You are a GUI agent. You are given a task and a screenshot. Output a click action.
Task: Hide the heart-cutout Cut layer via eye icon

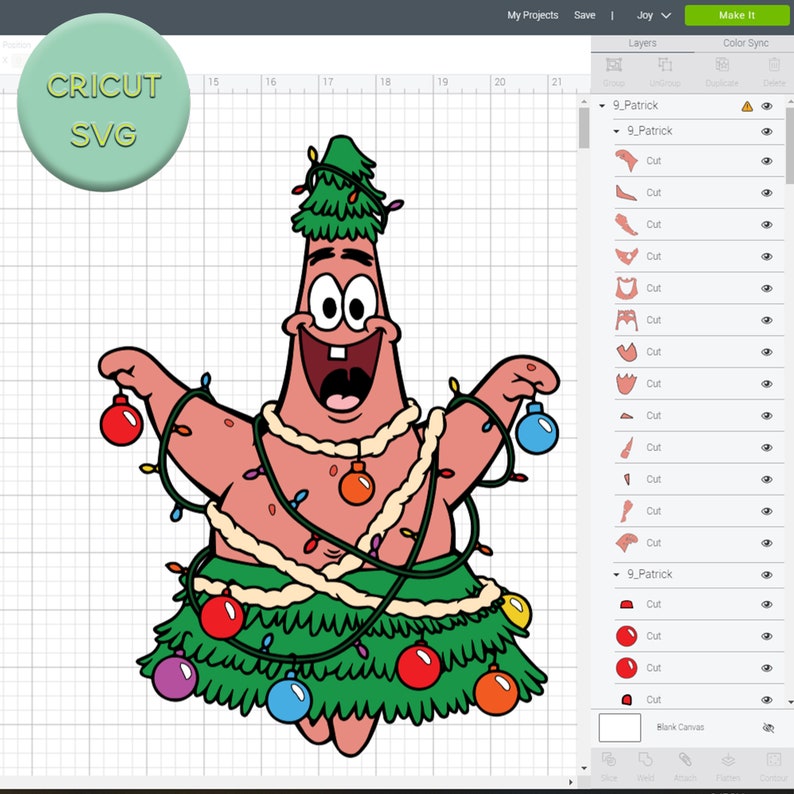(767, 257)
